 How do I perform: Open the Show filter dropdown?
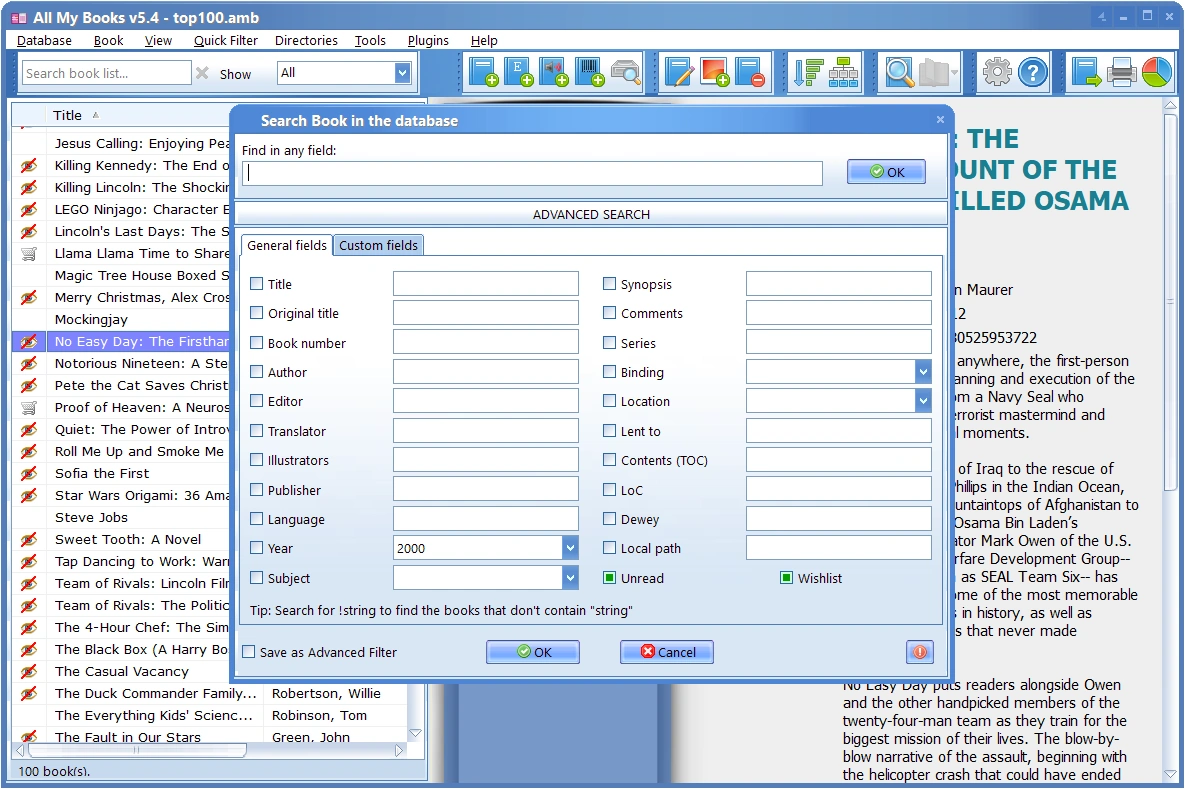click(402, 73)
